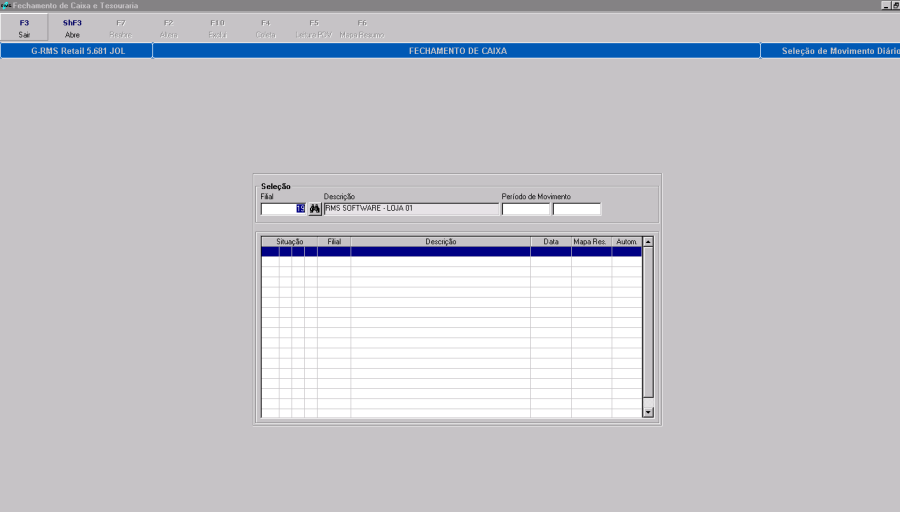Click the F4 Coleta toolbar button
Image resolution: width=900 pixels, height=512 pixels.
click(266, 28)
